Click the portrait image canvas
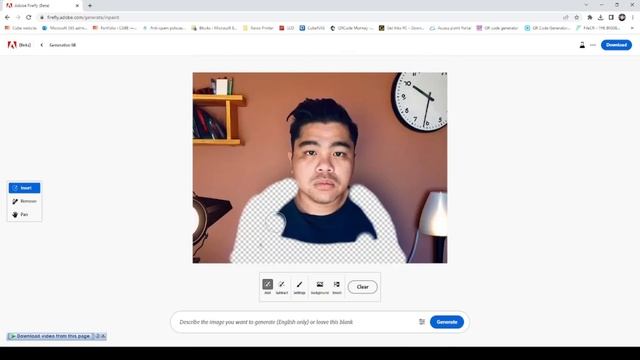This screenshot has width=640, height=360. point(320,168)
